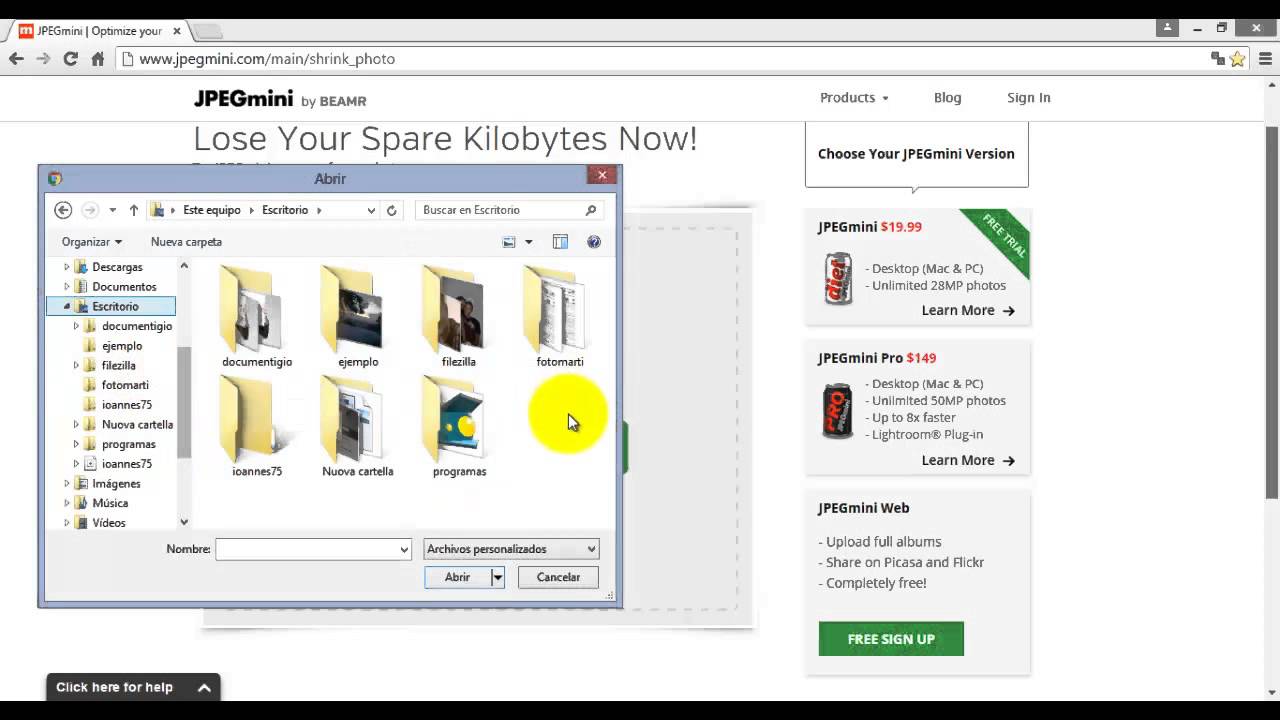This screenshot has width=1280, height=720.
Task: Expand the Imágenes tree node
Action: click(x=67, y=484)
